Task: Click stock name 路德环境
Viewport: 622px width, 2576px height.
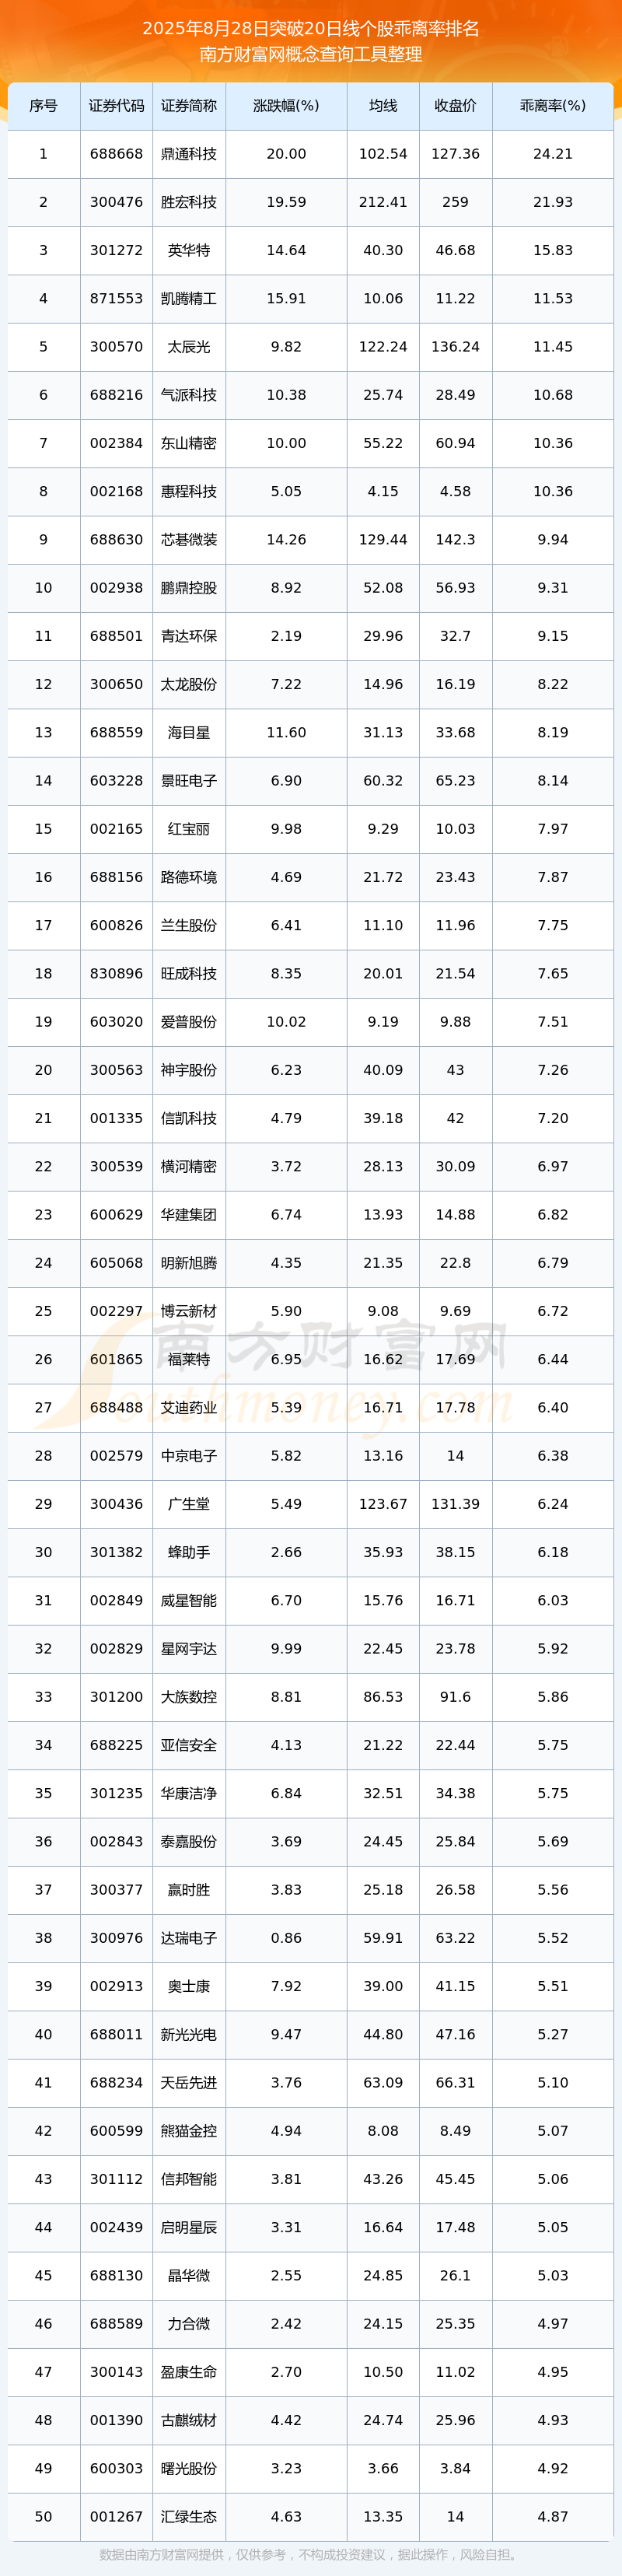Action: tap(189, 877)
